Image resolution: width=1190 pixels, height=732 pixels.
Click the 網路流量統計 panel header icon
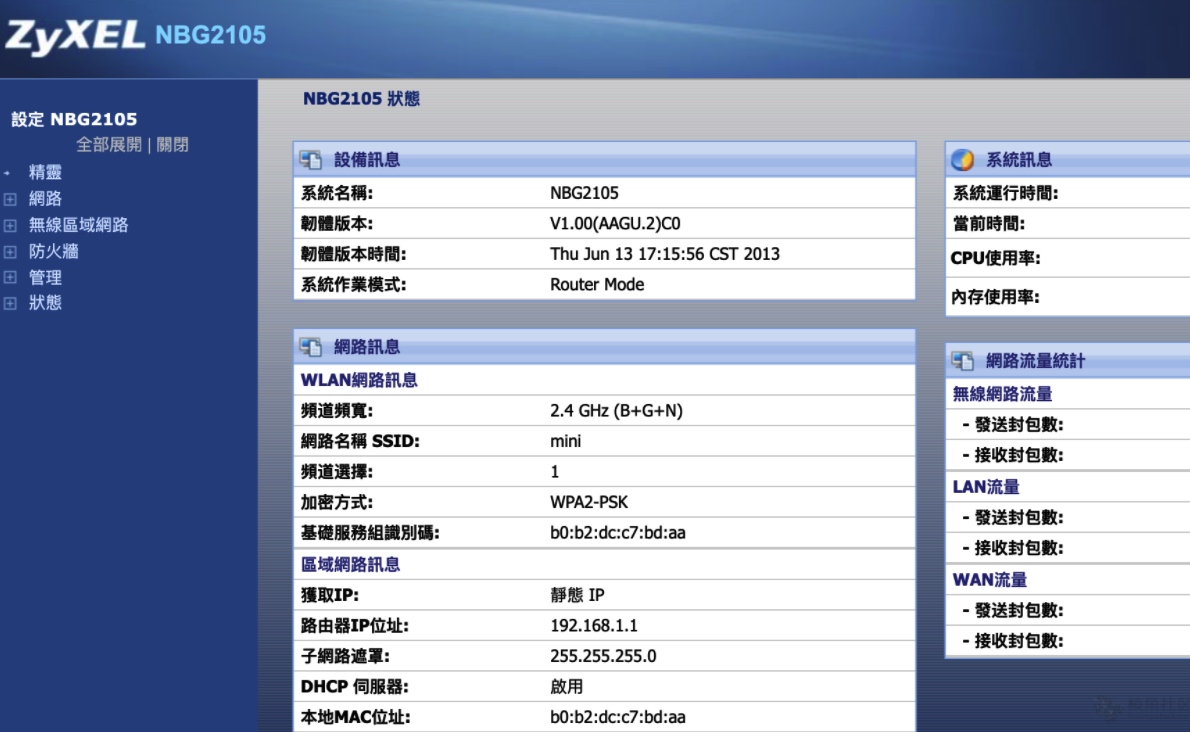(x=963, y=361)
